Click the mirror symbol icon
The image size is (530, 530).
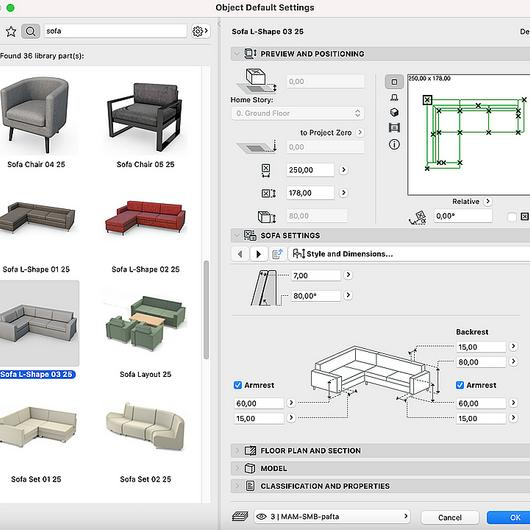pyautogui.click(x=525, y=216)
